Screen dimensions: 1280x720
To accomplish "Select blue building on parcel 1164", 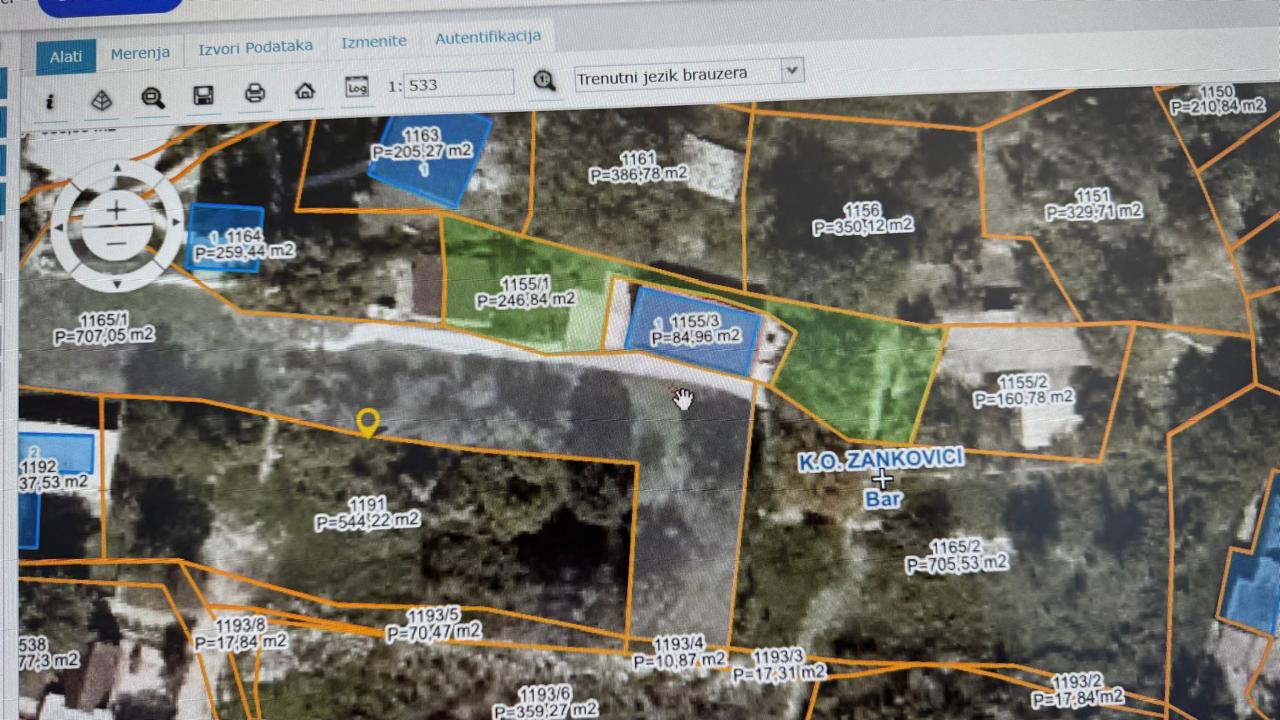I will click(224, 238).
